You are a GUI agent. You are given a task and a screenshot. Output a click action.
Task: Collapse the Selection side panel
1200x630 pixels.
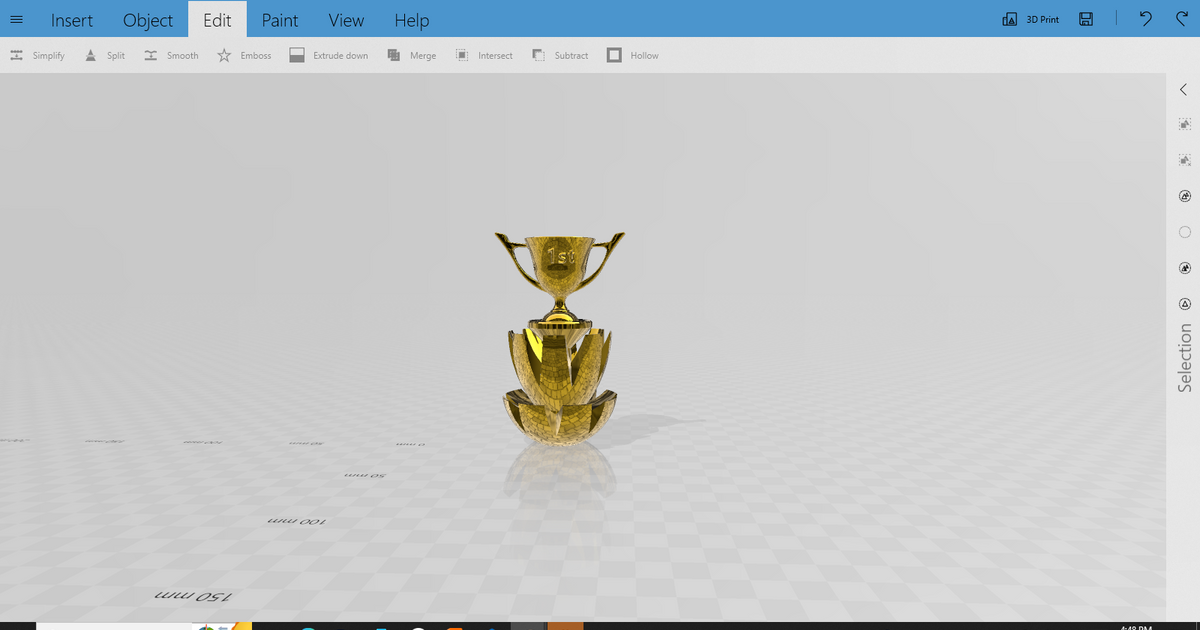click(x=1184, y=89)
